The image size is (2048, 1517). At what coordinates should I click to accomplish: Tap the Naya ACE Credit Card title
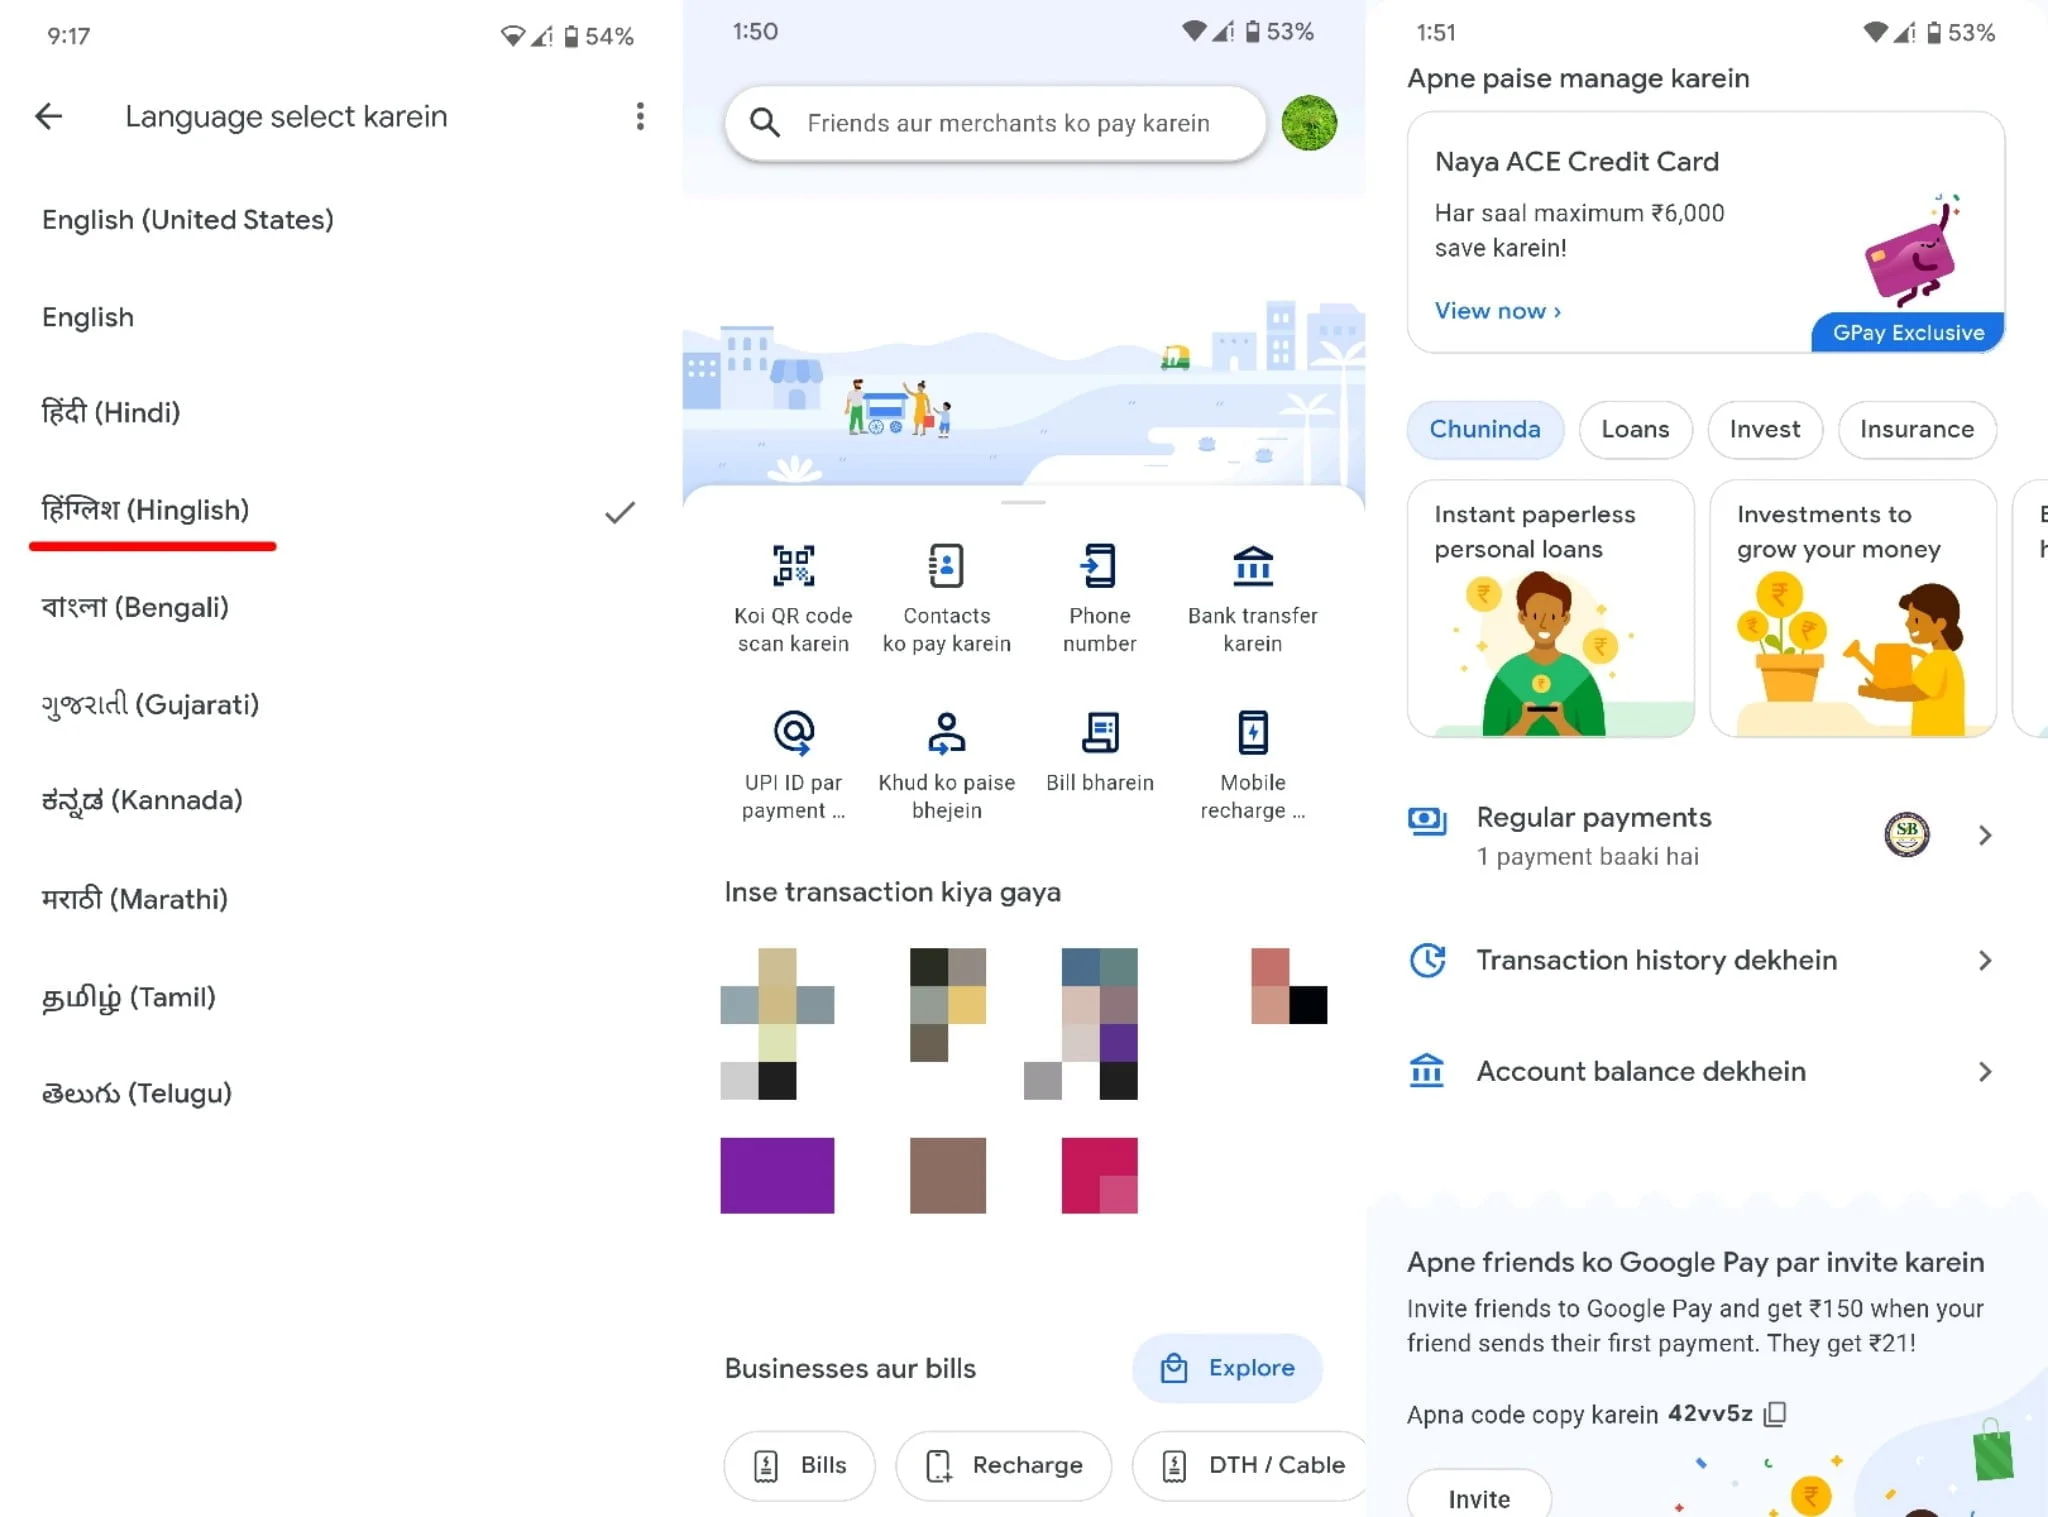click(x=1577, y=161)
